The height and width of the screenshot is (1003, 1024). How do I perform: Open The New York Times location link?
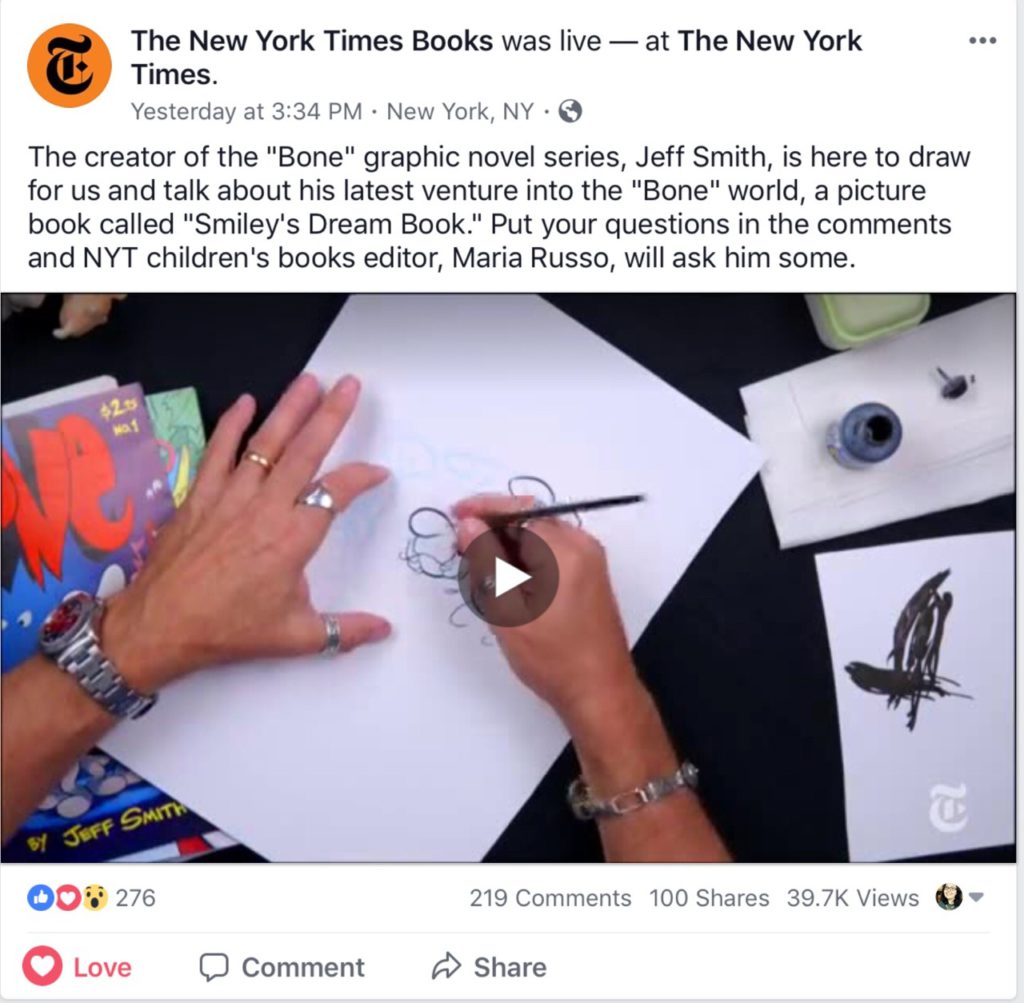496,57
